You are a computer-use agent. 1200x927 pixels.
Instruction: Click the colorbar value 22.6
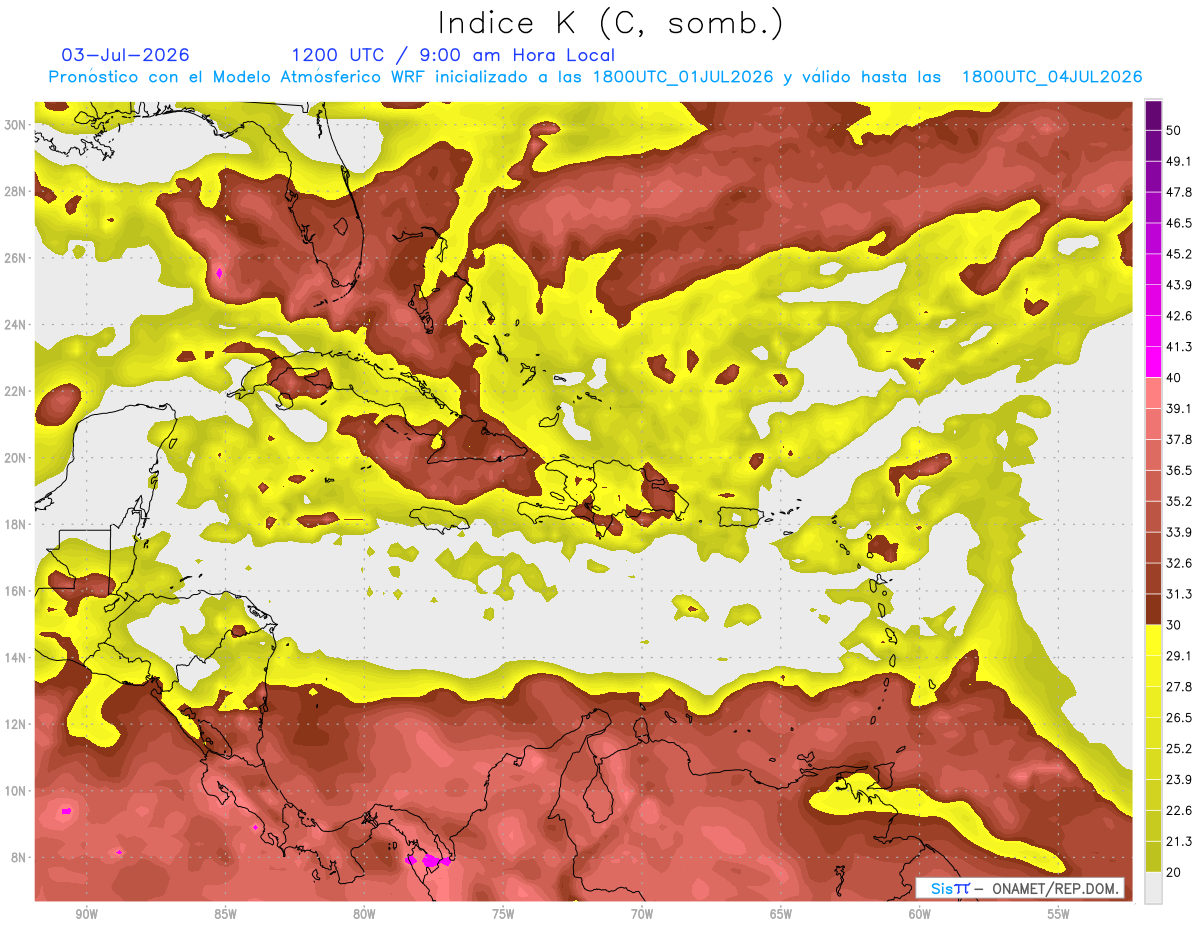pos(1179,810)
